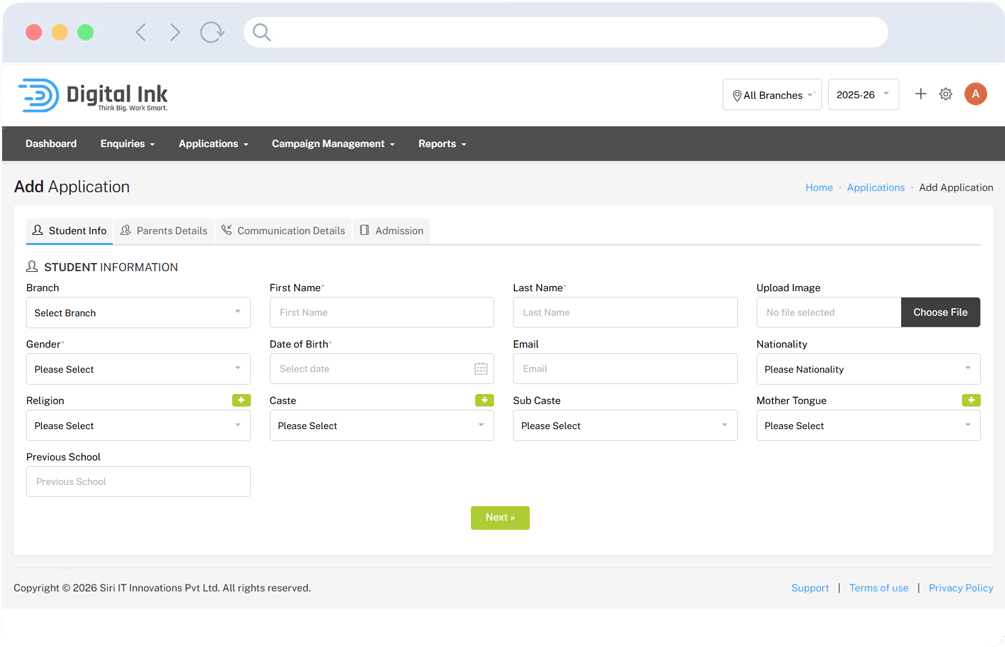Click the plus icon in the header

pyautogui.click(x=921, y=94)
